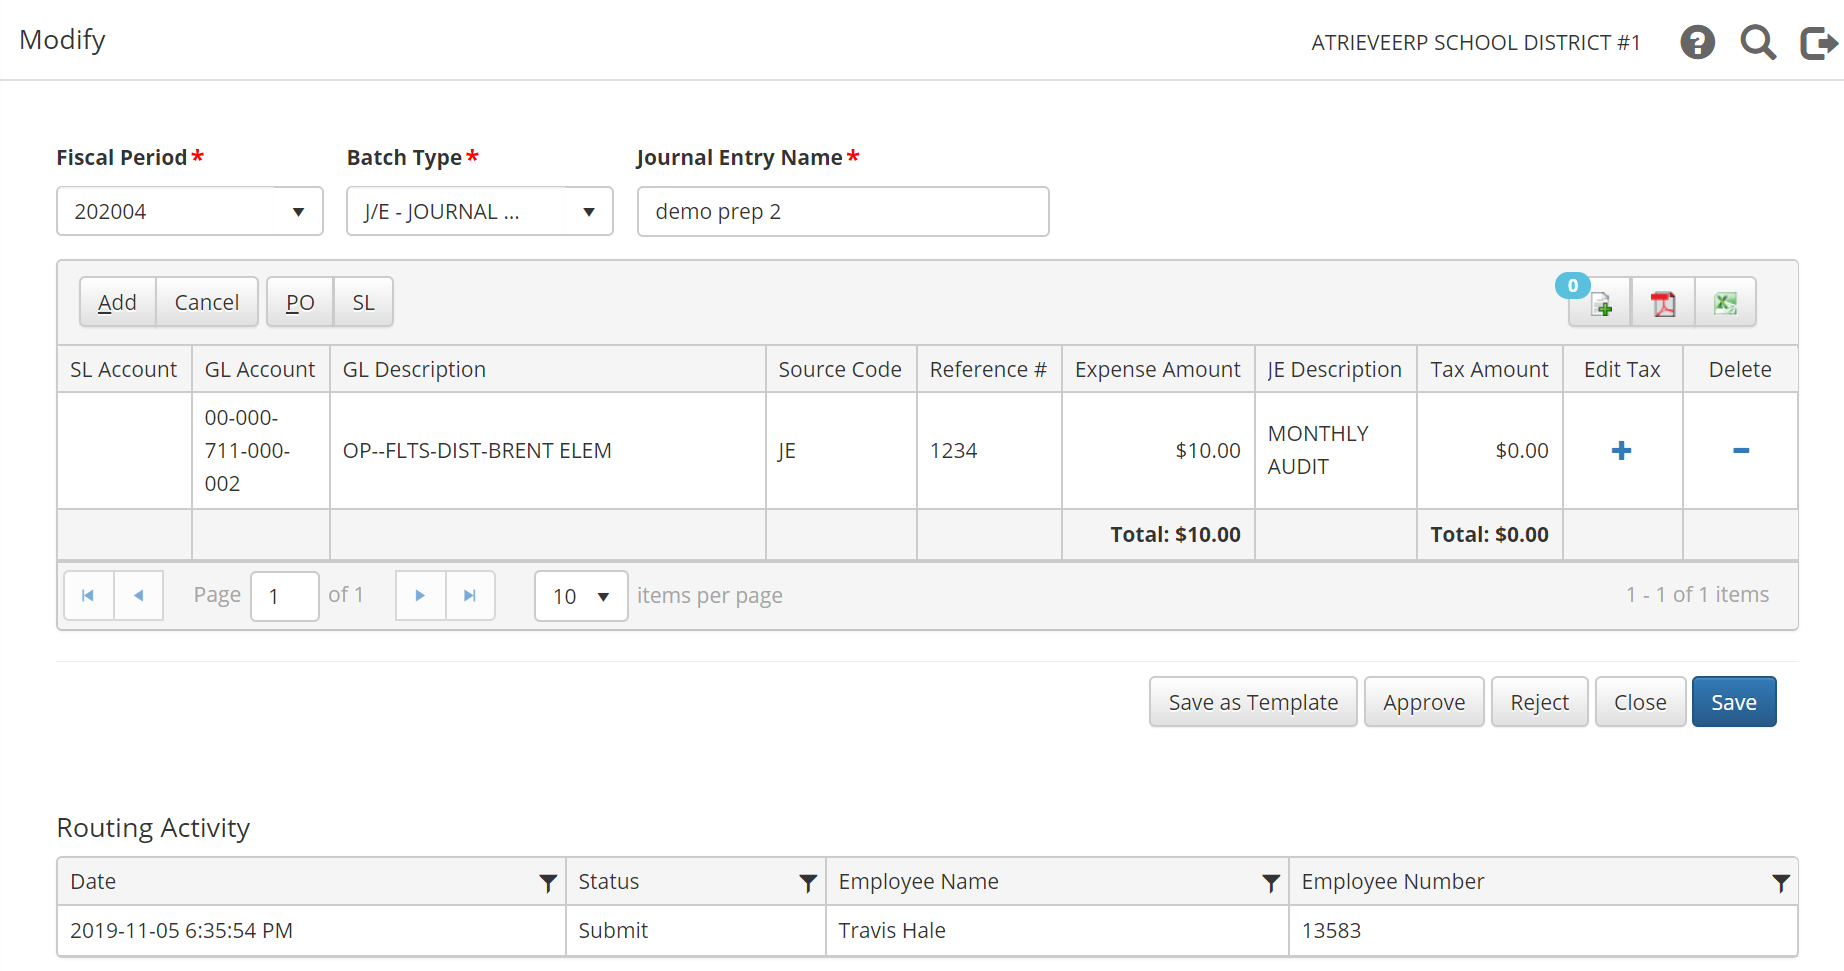Screen dimensions: 1844x971
Task: Open the Employee Name column filter
Action: tap(1270, 882)
